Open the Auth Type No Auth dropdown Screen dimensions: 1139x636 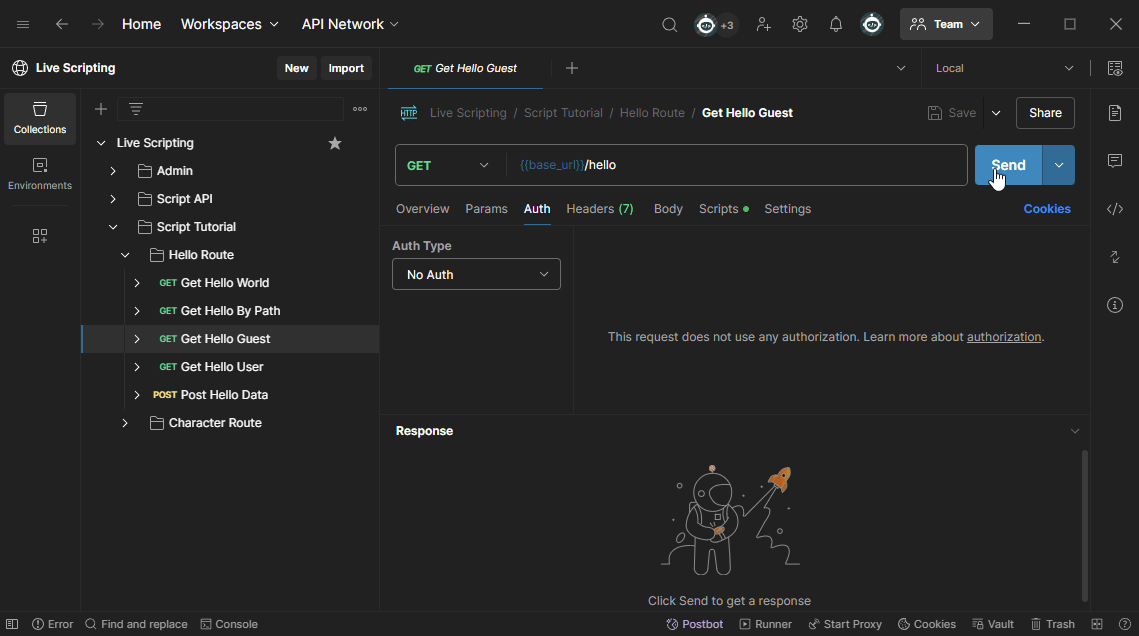477,274
